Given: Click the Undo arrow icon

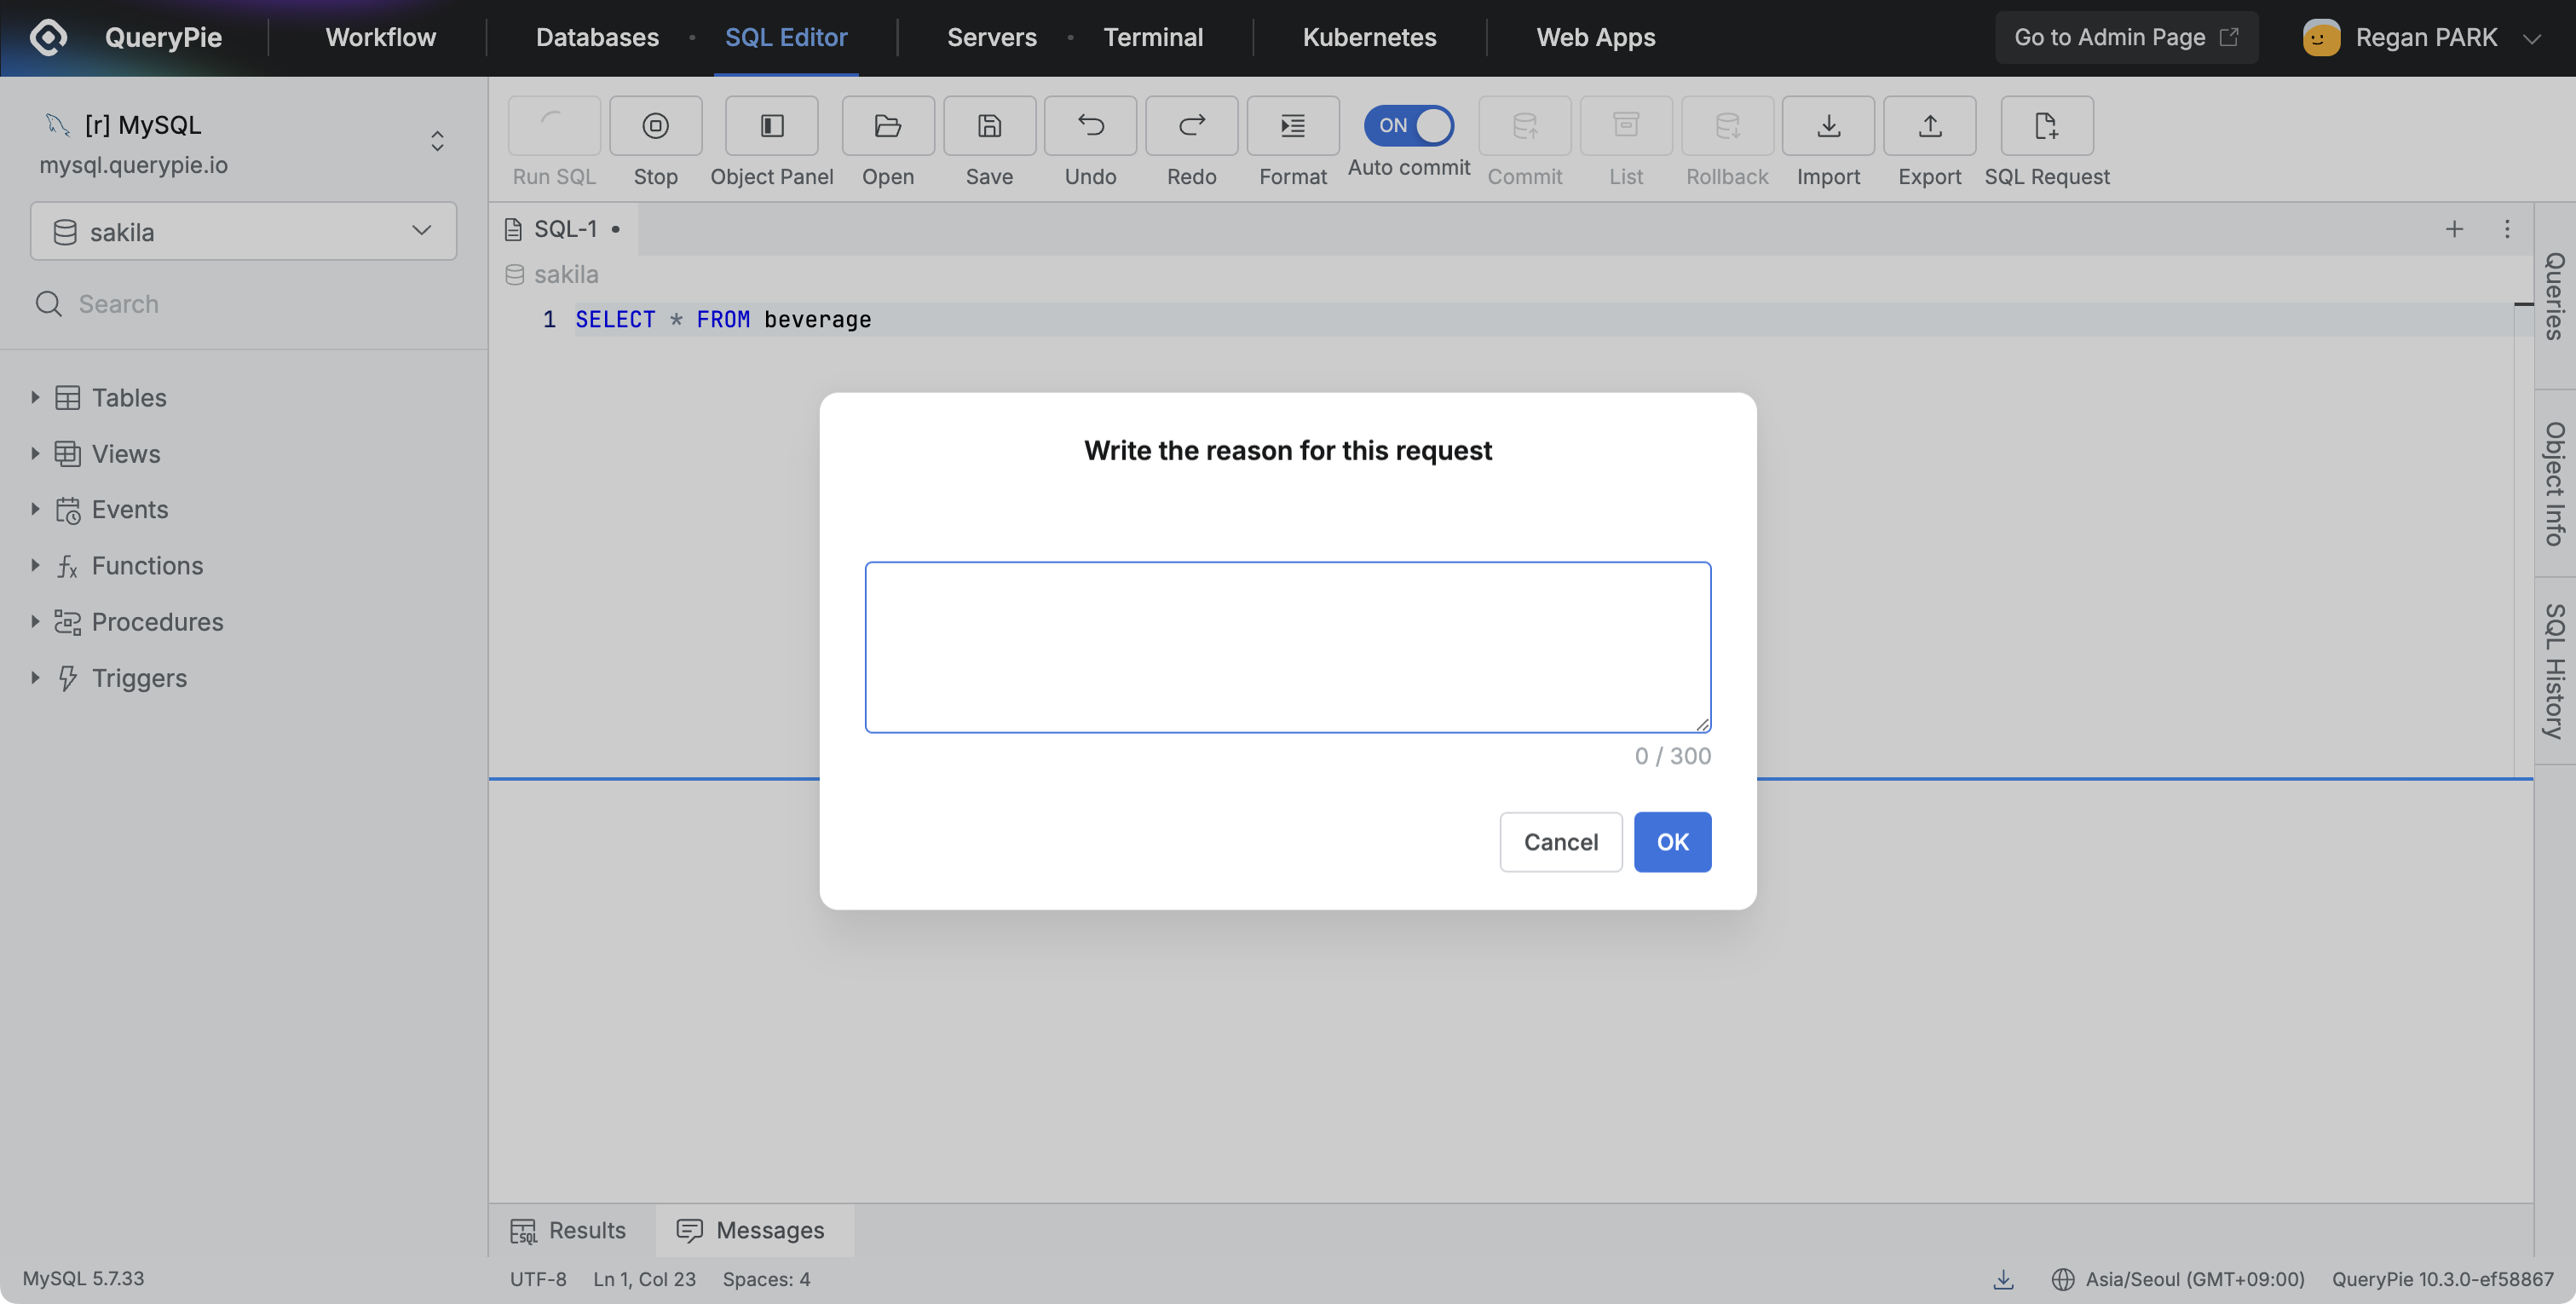Looking at the screenshot, I should (1090, 126).
